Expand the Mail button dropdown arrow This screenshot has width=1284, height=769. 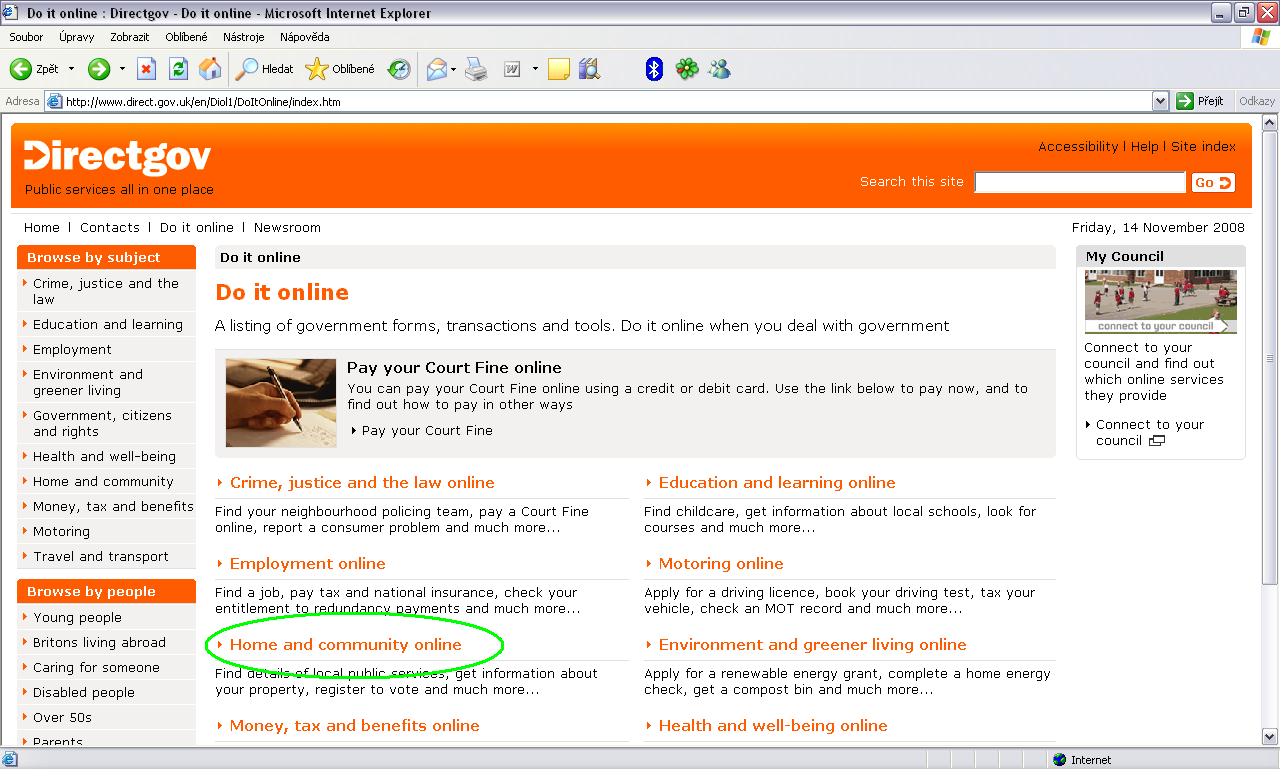coord(454,69)
